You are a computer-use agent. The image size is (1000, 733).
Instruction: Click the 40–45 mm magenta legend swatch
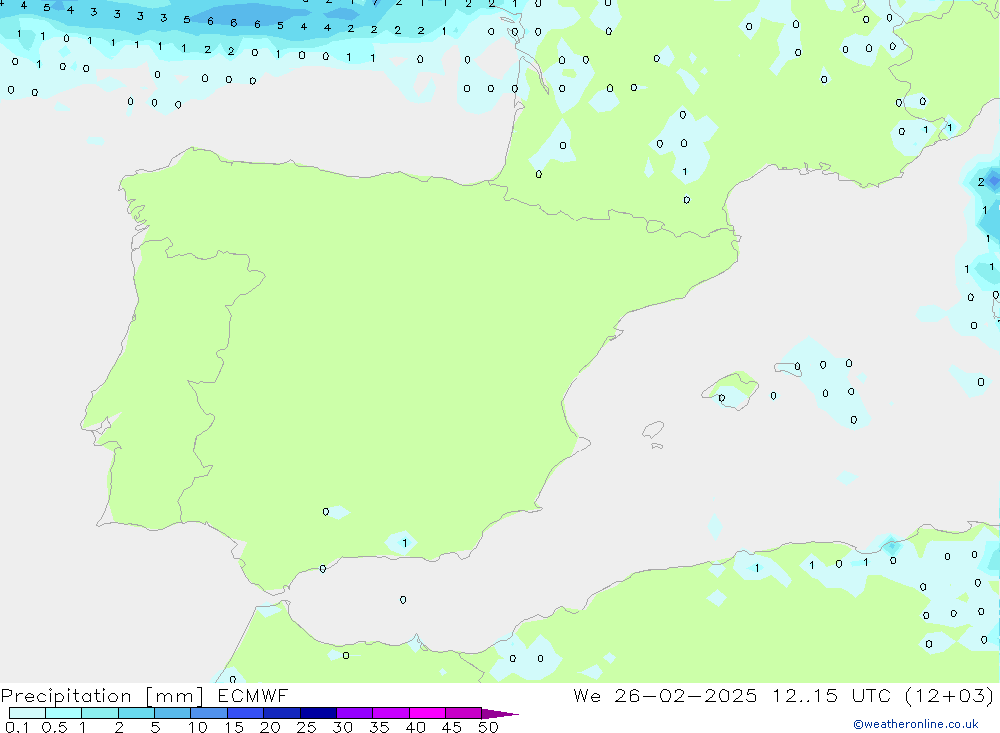(x=427, y=713)
